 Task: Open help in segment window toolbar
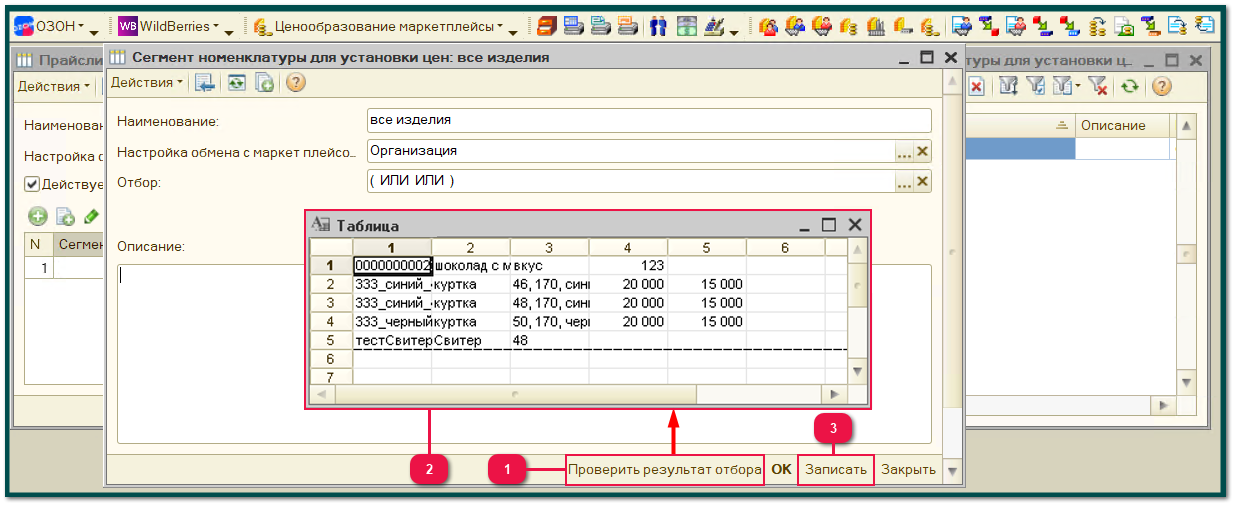295,83
